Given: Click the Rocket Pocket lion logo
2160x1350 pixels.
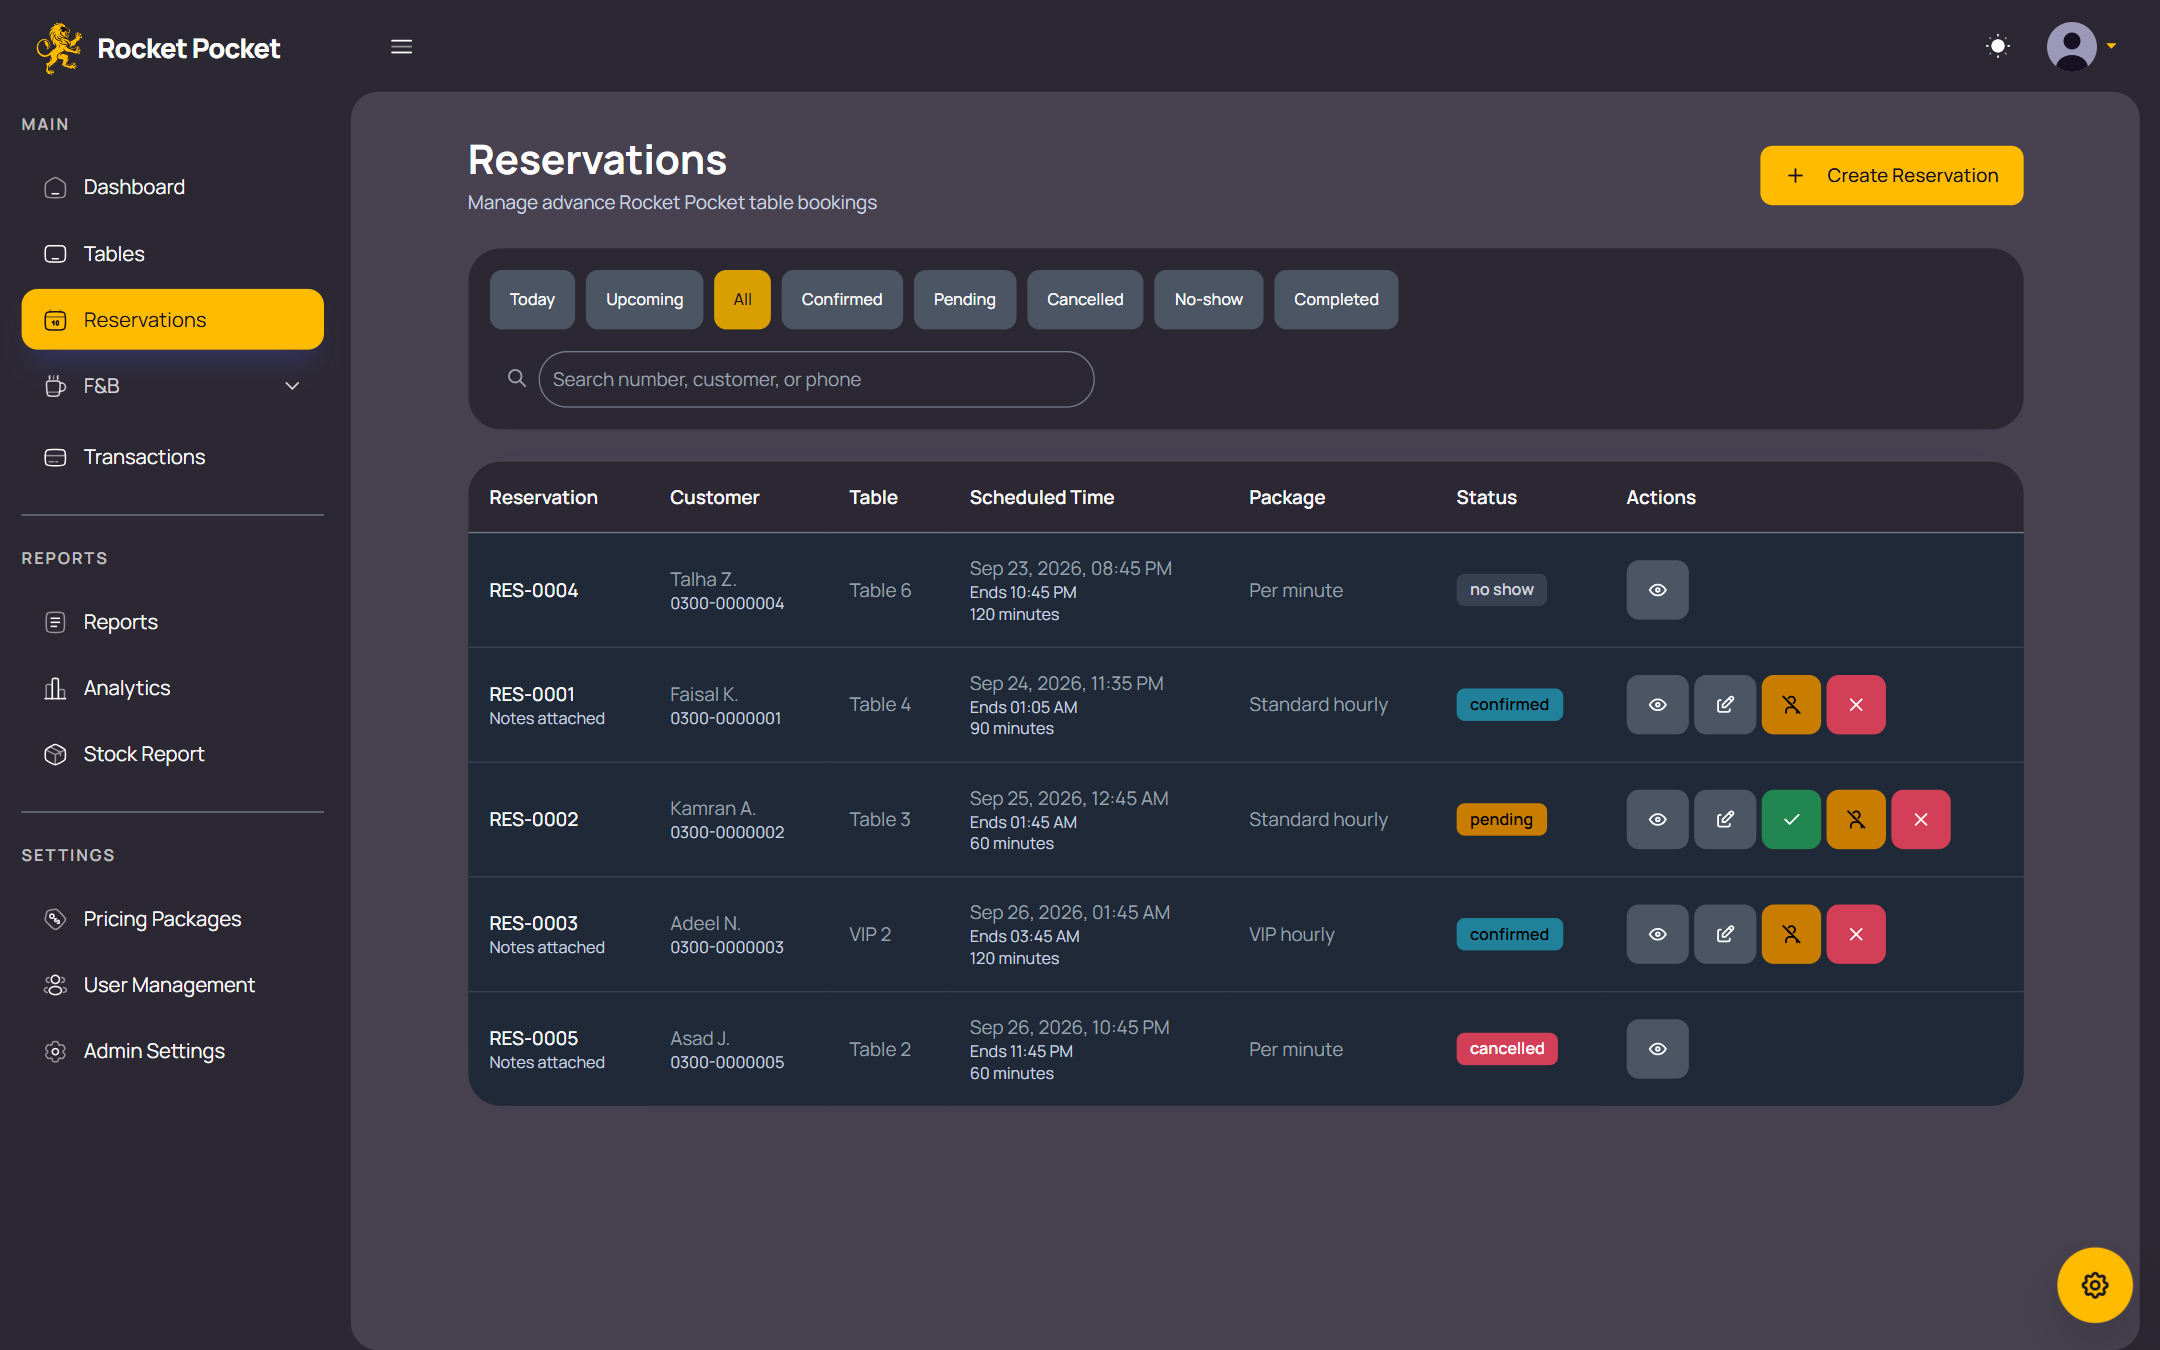Looking at the screenshot, I should pyautogui.click(x=58, y=48).
